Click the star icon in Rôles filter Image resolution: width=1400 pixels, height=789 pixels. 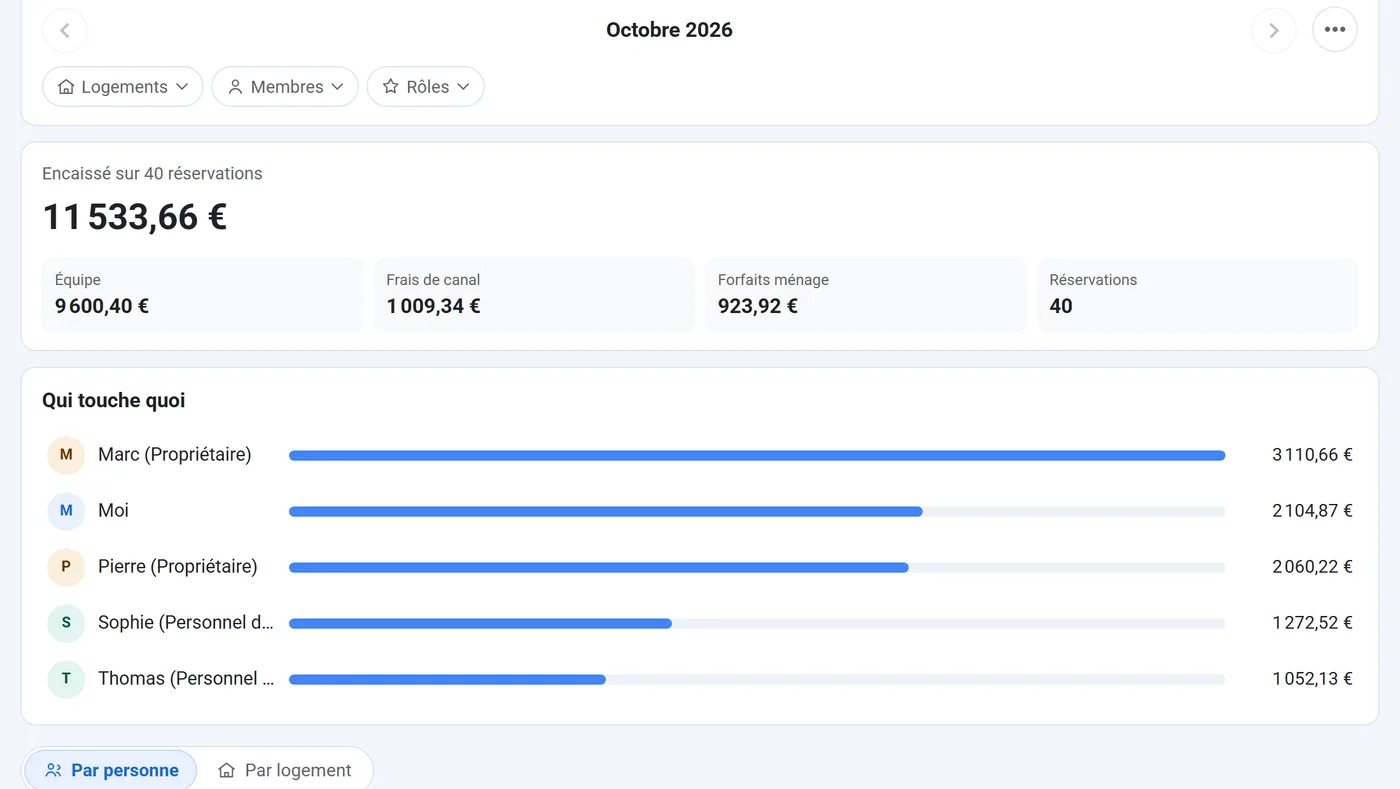click(x=391, y=87)
